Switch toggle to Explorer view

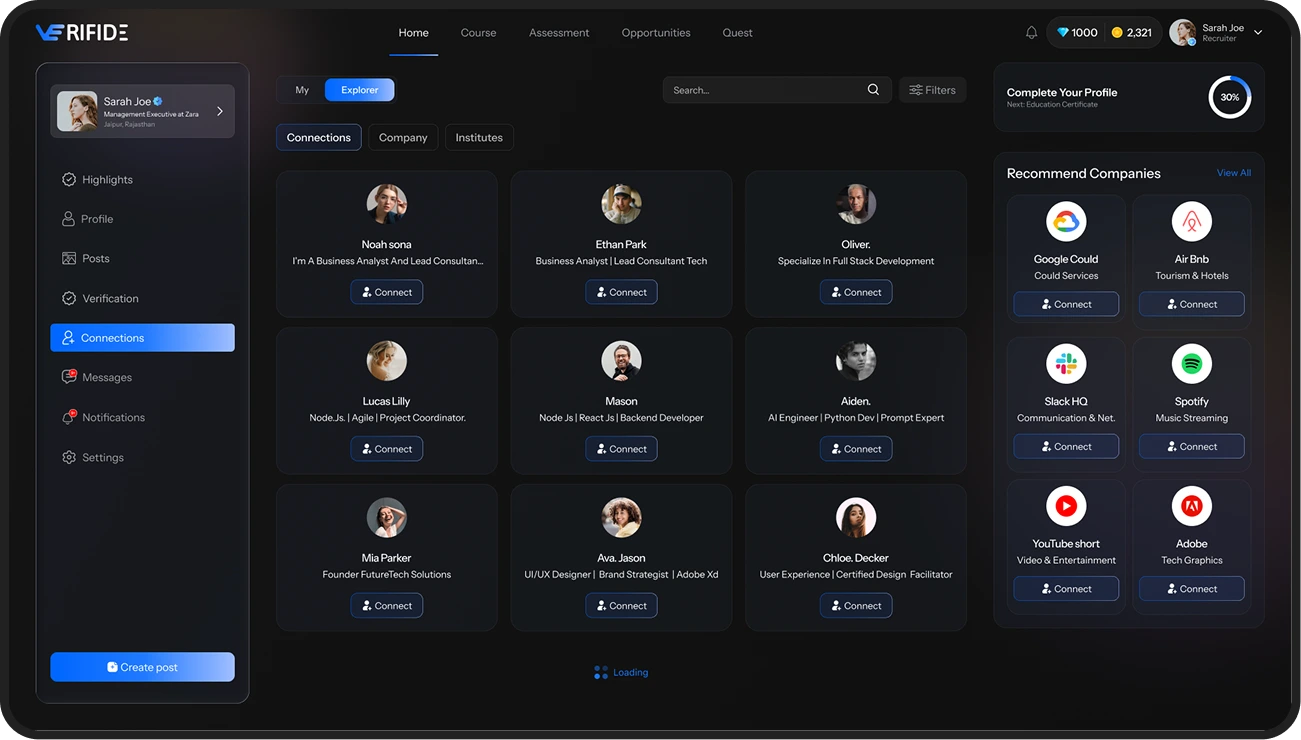coord(359,90)
